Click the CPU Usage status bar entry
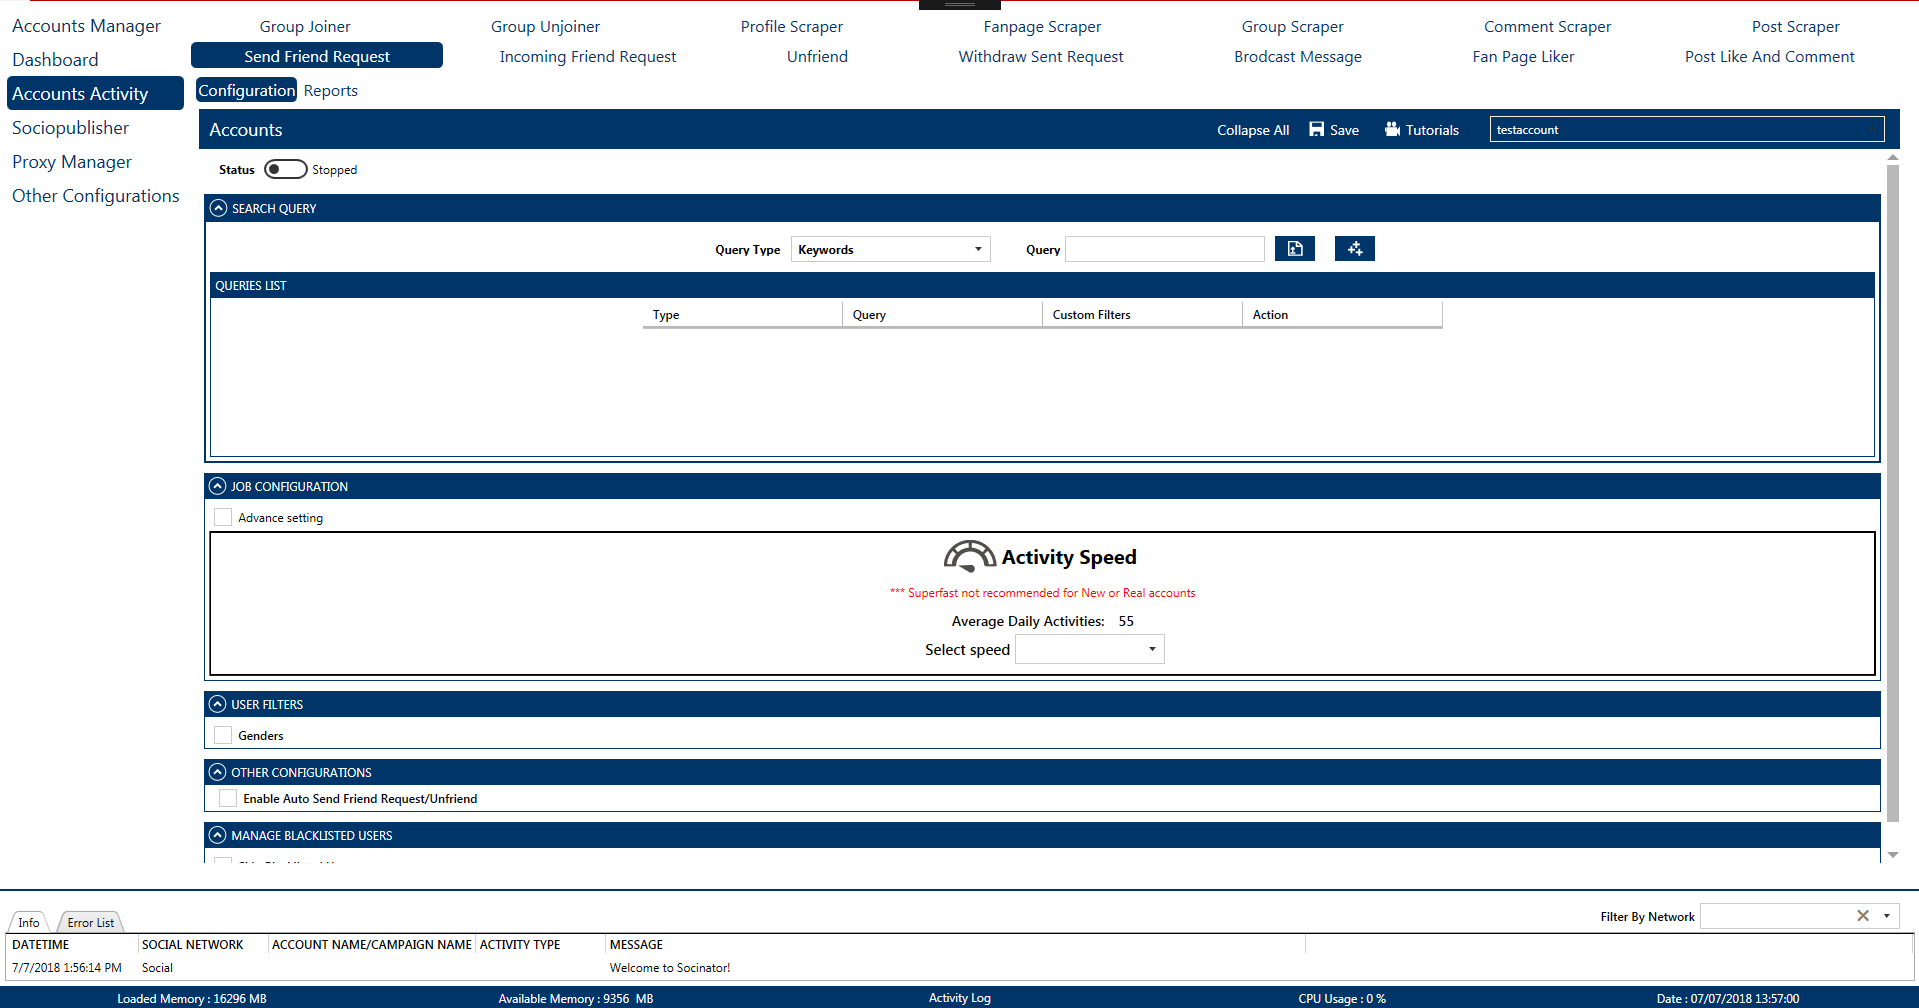This screenshot has height=1008, width=1919. [x=1342, y=998]
